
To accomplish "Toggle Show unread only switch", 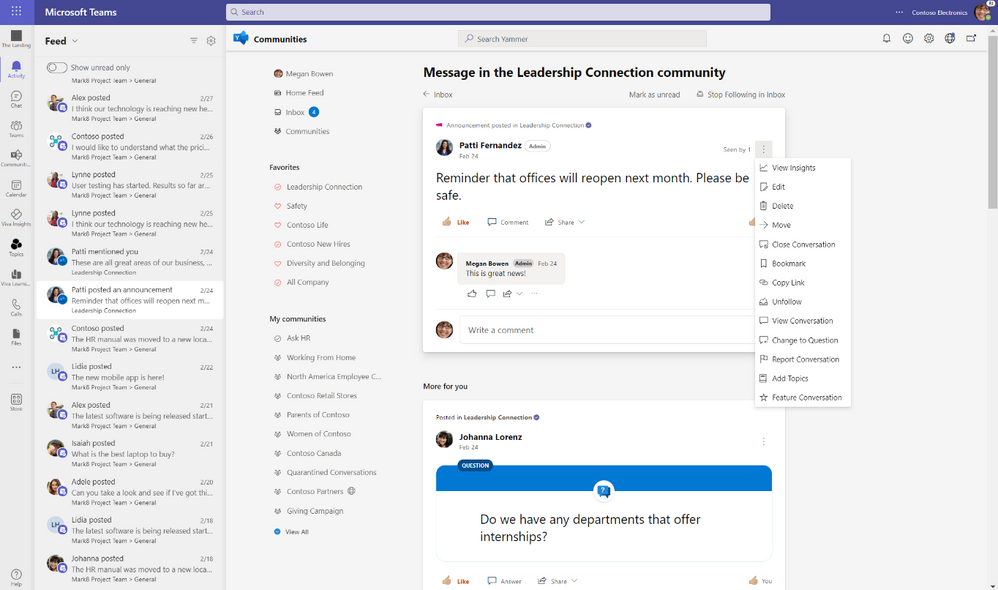I will (x=57, y=67).
